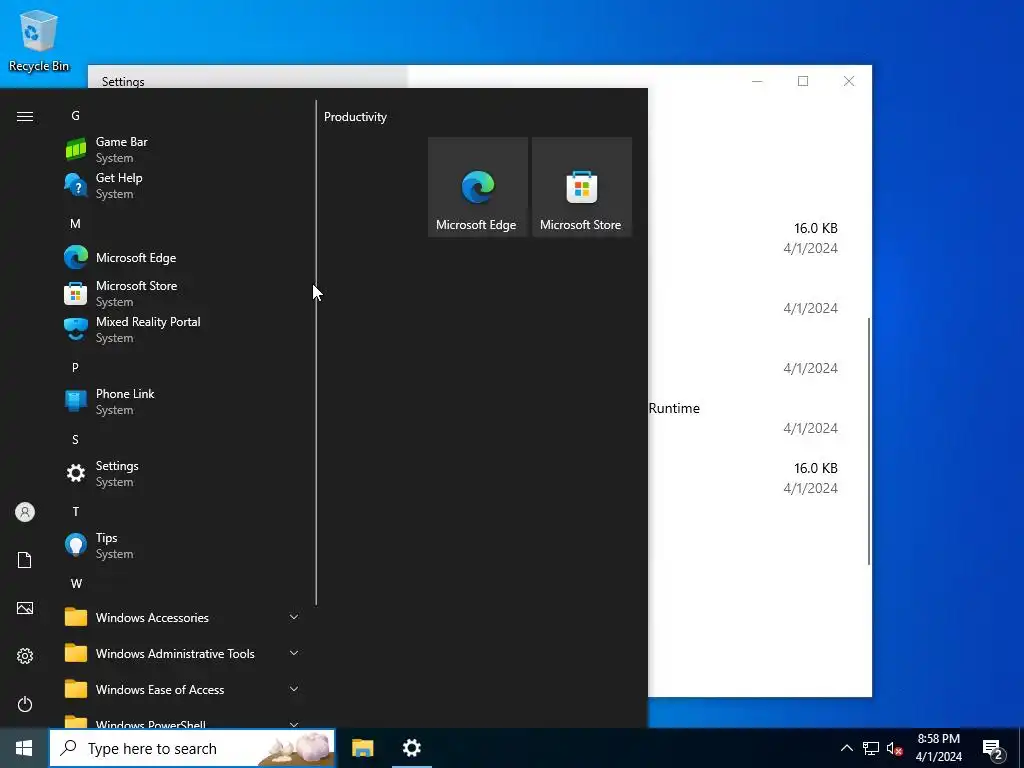1024x768 pixels.
Task: Launch Get Help app
Action: point(183,185)
